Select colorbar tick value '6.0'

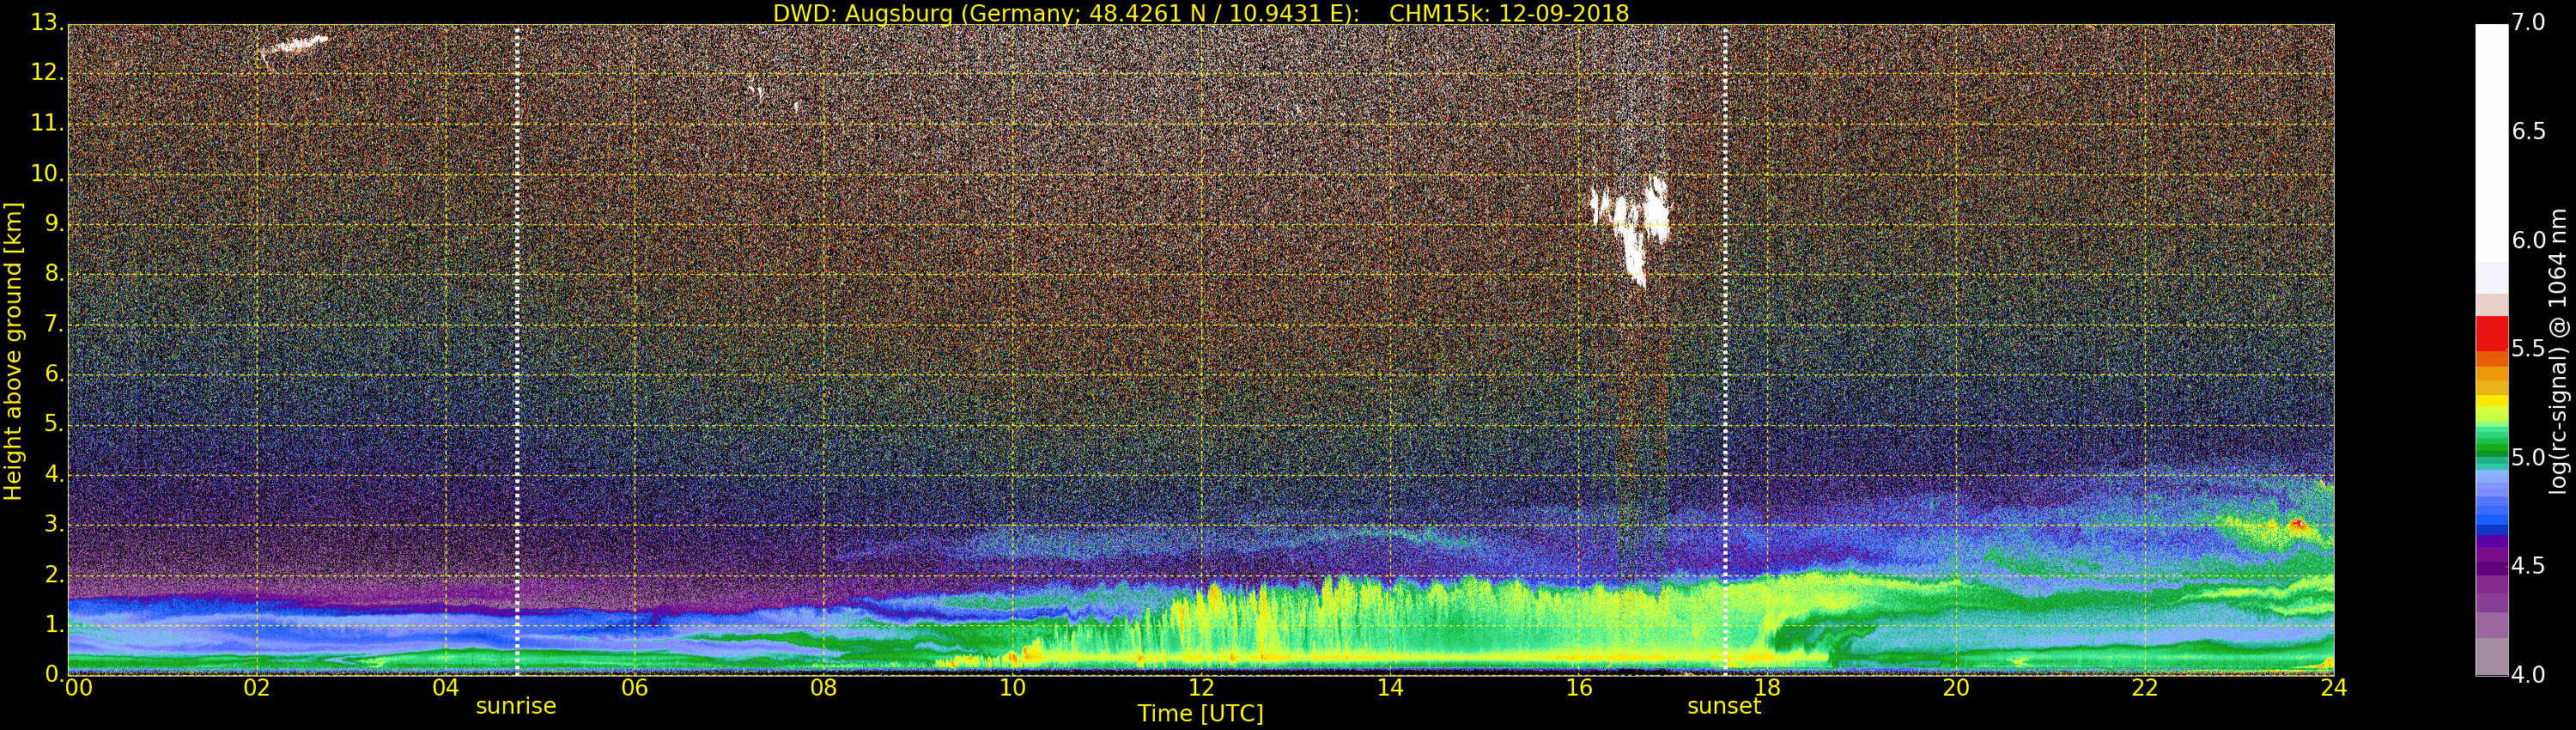[x=2529, y=240]
